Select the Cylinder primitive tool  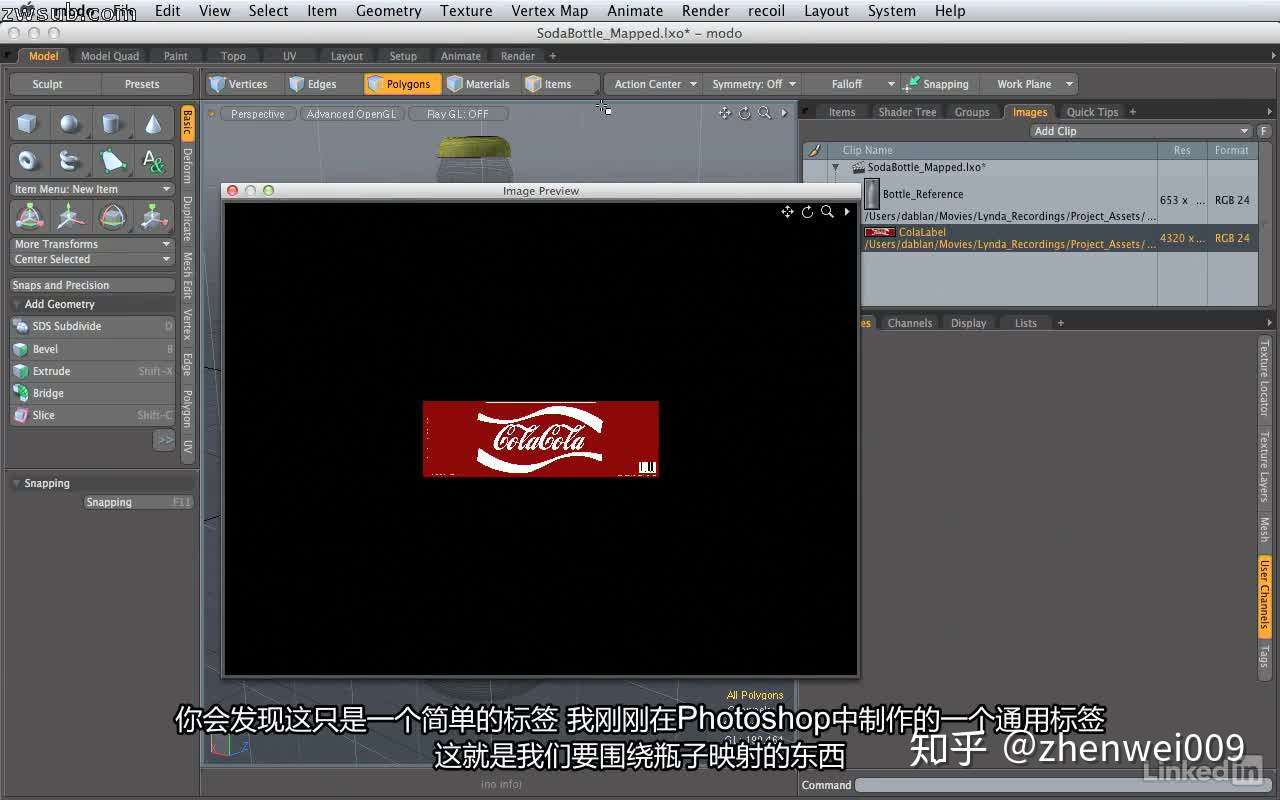coord(112,124)
